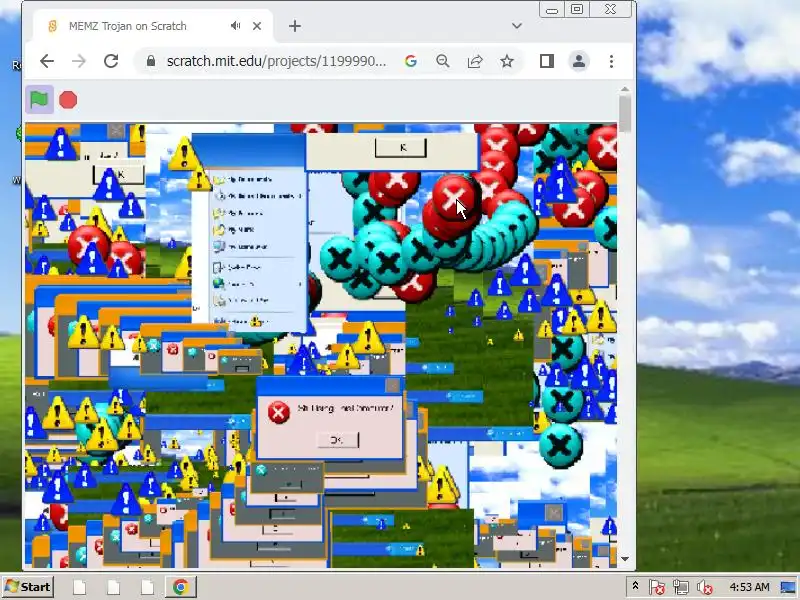Screen dimensions: 800x600
Task: Stop the project with the red stop sign
Action: 68,100
